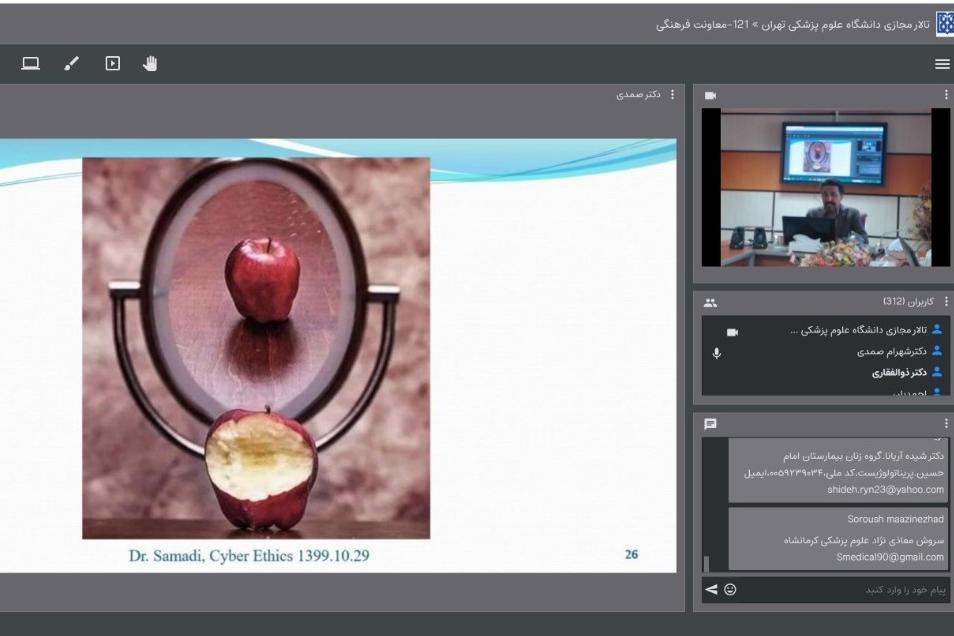Open the hamburger main menu
The image size is (954, 636).
941,64
